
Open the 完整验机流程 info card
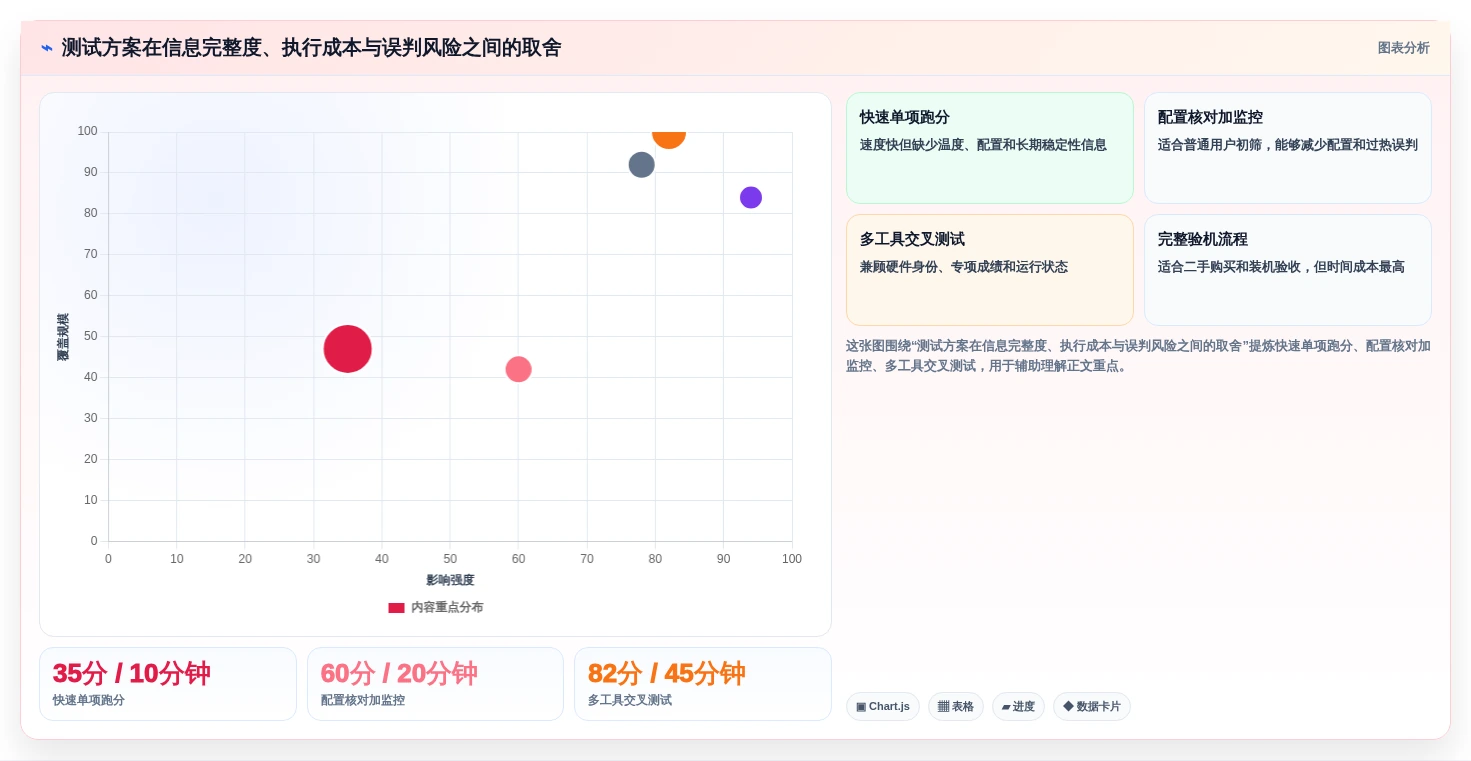click(1288, 270)
